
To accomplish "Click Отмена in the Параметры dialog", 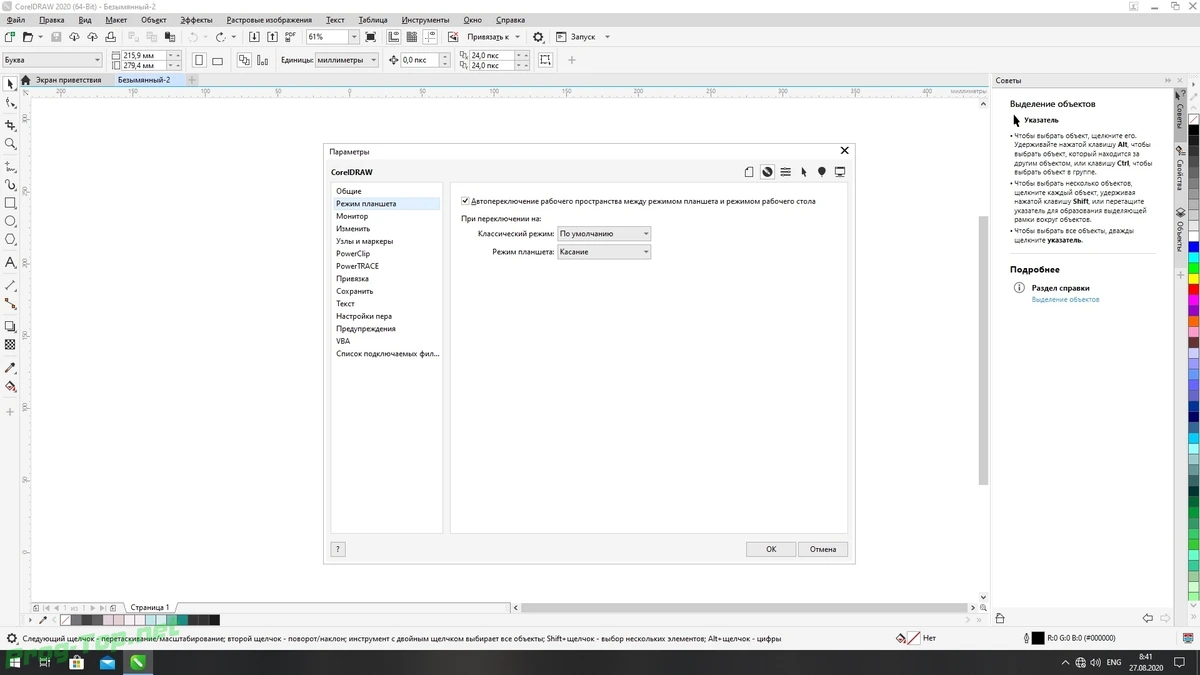I will 823,549.
